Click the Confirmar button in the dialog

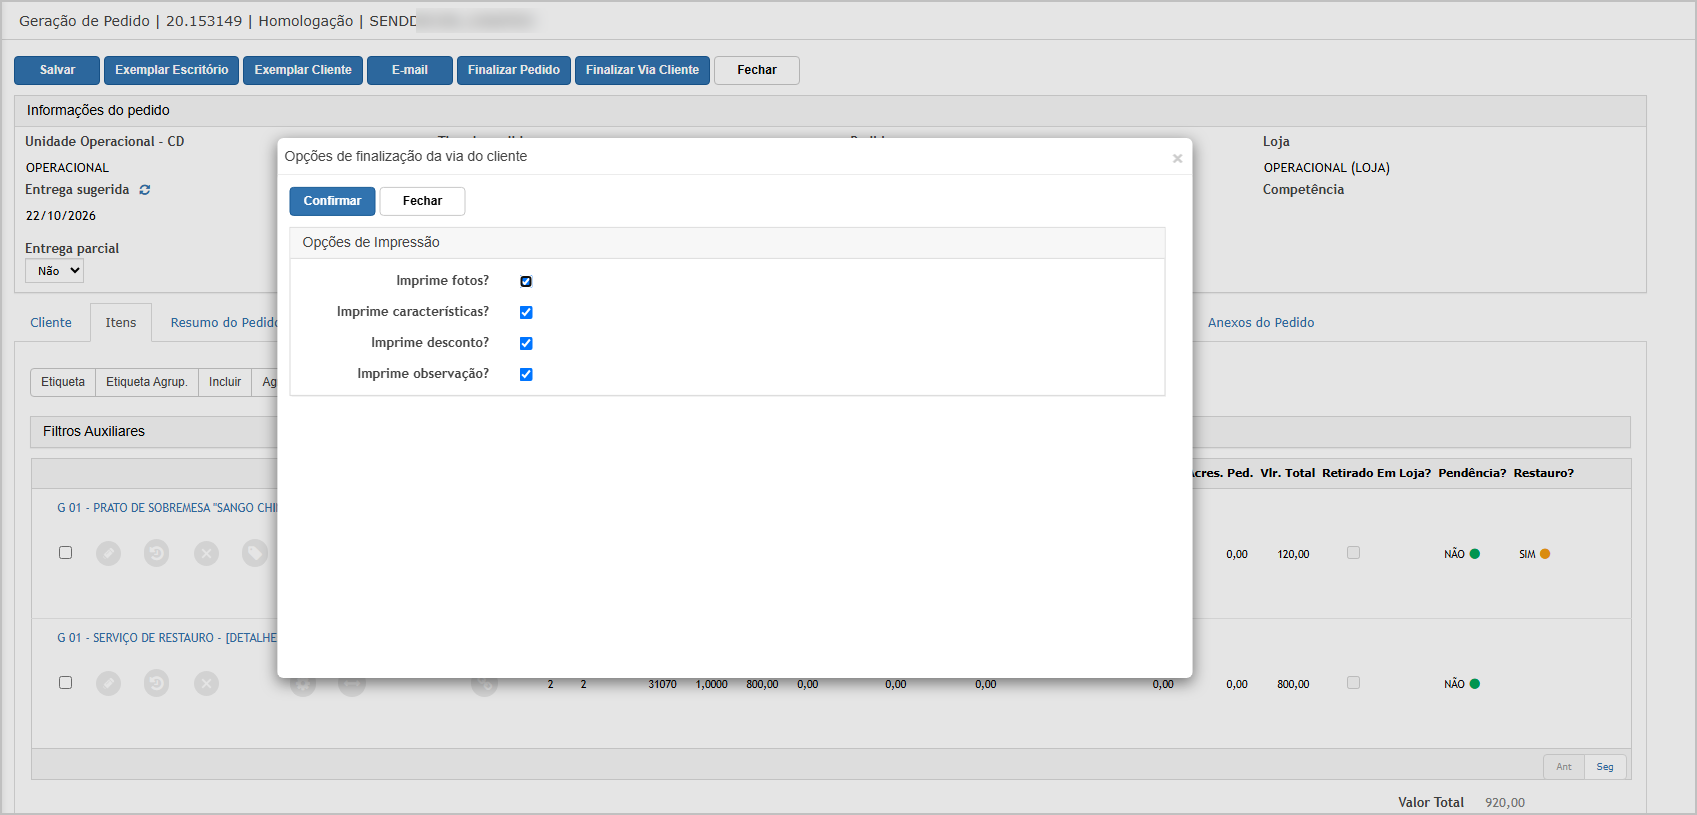pos(332,201)
